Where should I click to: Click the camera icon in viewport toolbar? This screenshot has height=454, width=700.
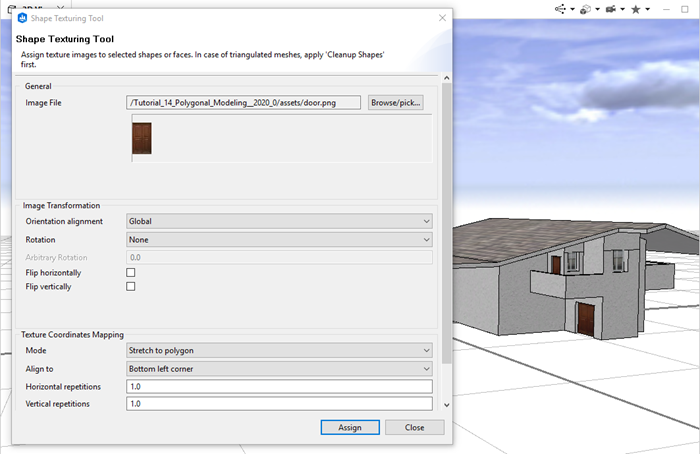point(610,9)
